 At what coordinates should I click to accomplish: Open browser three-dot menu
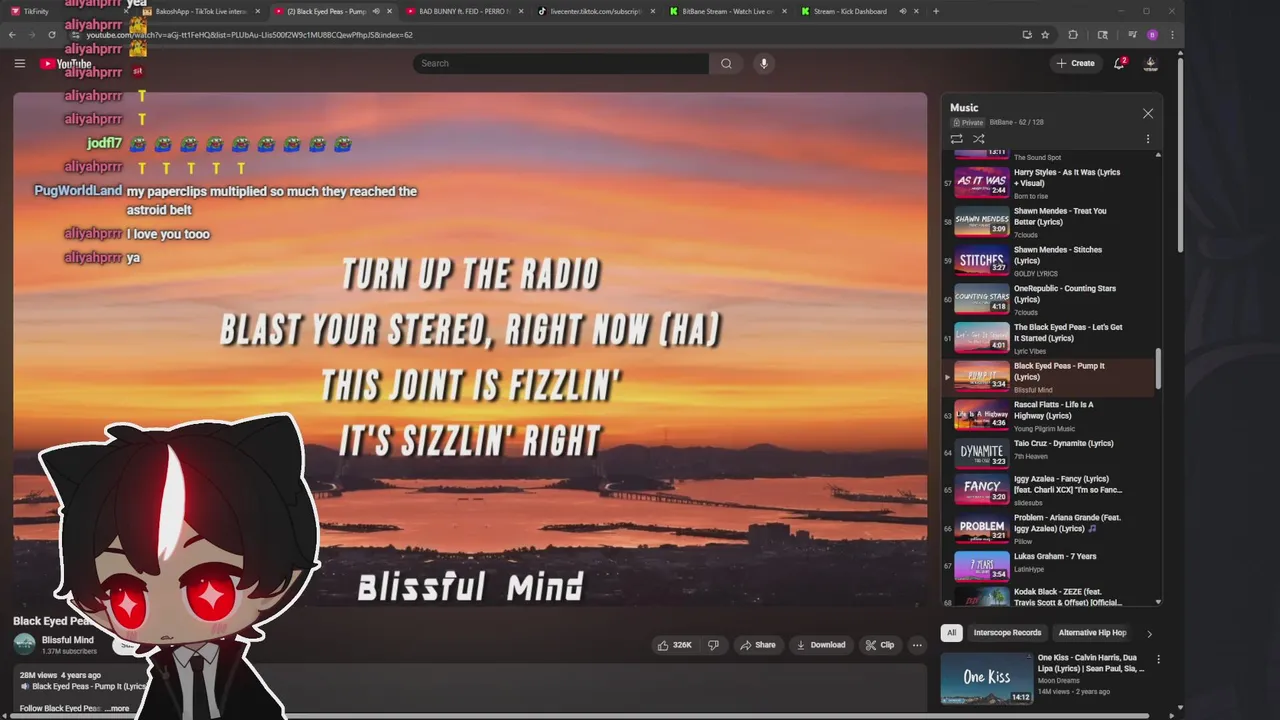1172,35
